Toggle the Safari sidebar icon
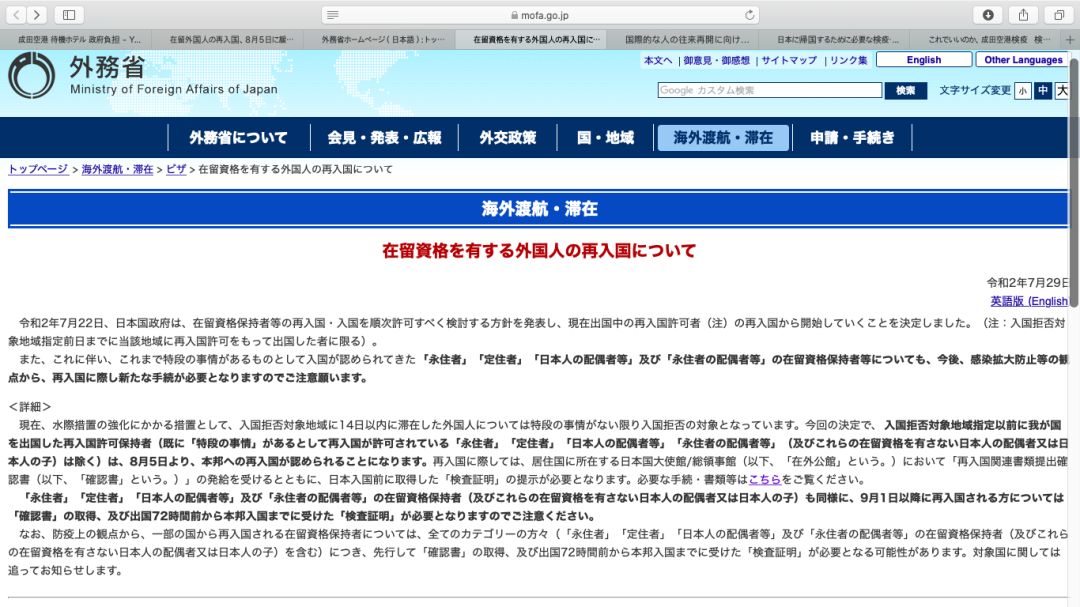The image size is (1080, 607). 69,15
